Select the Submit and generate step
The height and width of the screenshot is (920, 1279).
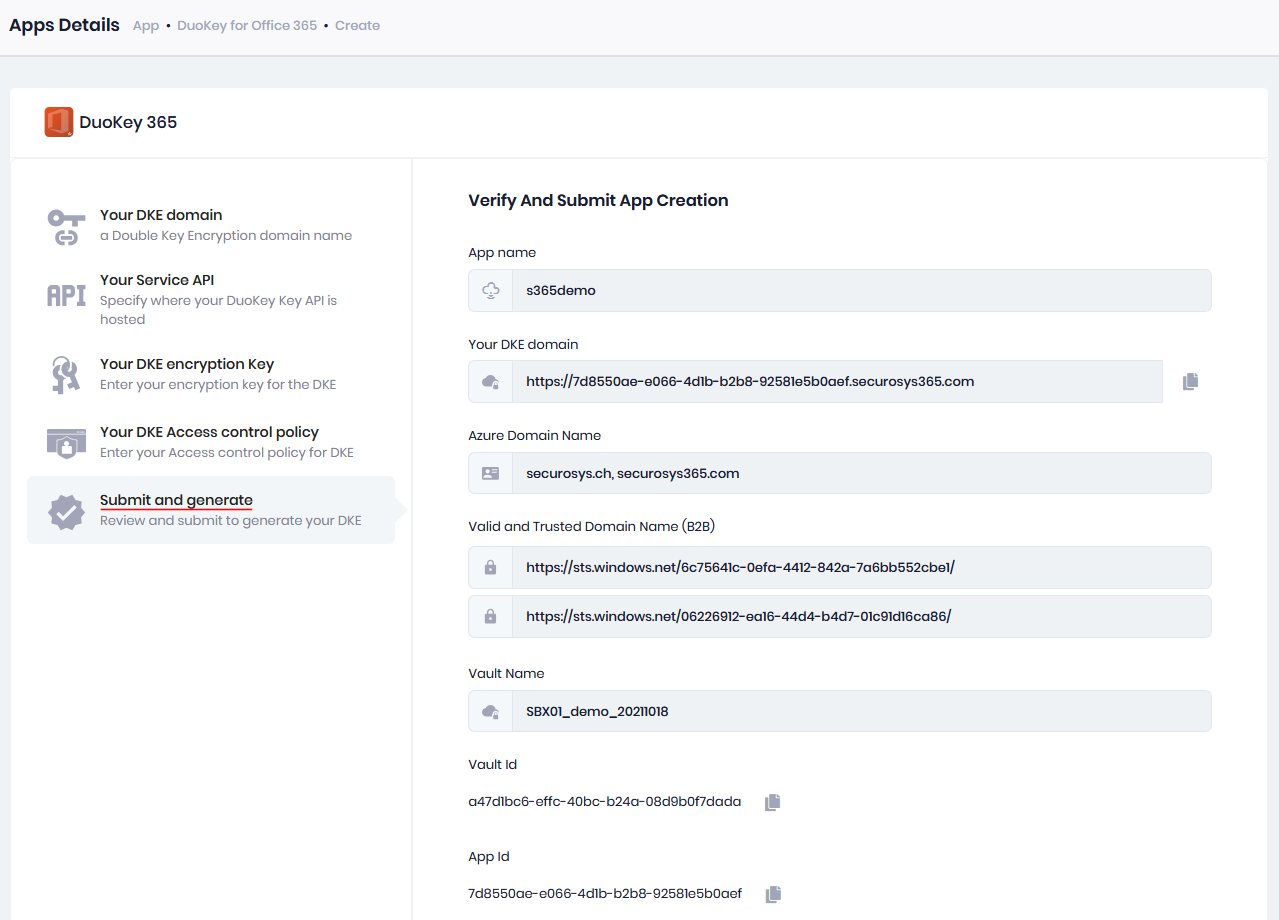point(211,510)
